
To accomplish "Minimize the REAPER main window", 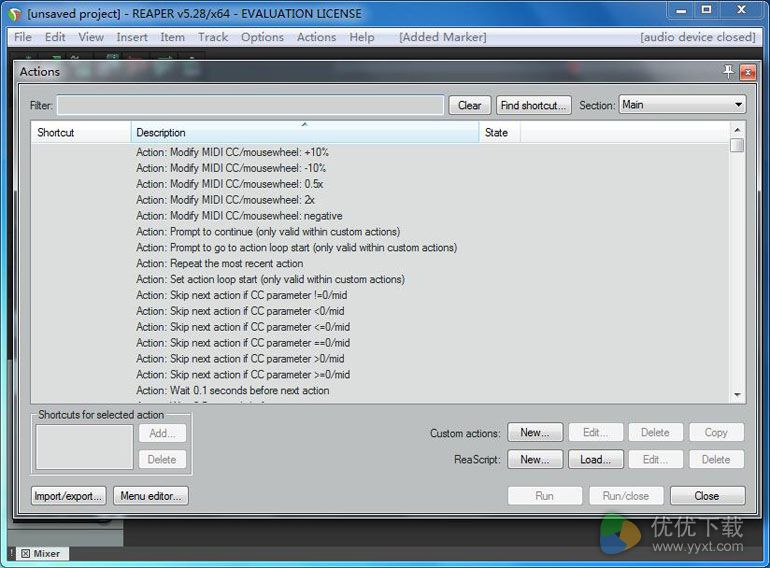I will [681, 10].
